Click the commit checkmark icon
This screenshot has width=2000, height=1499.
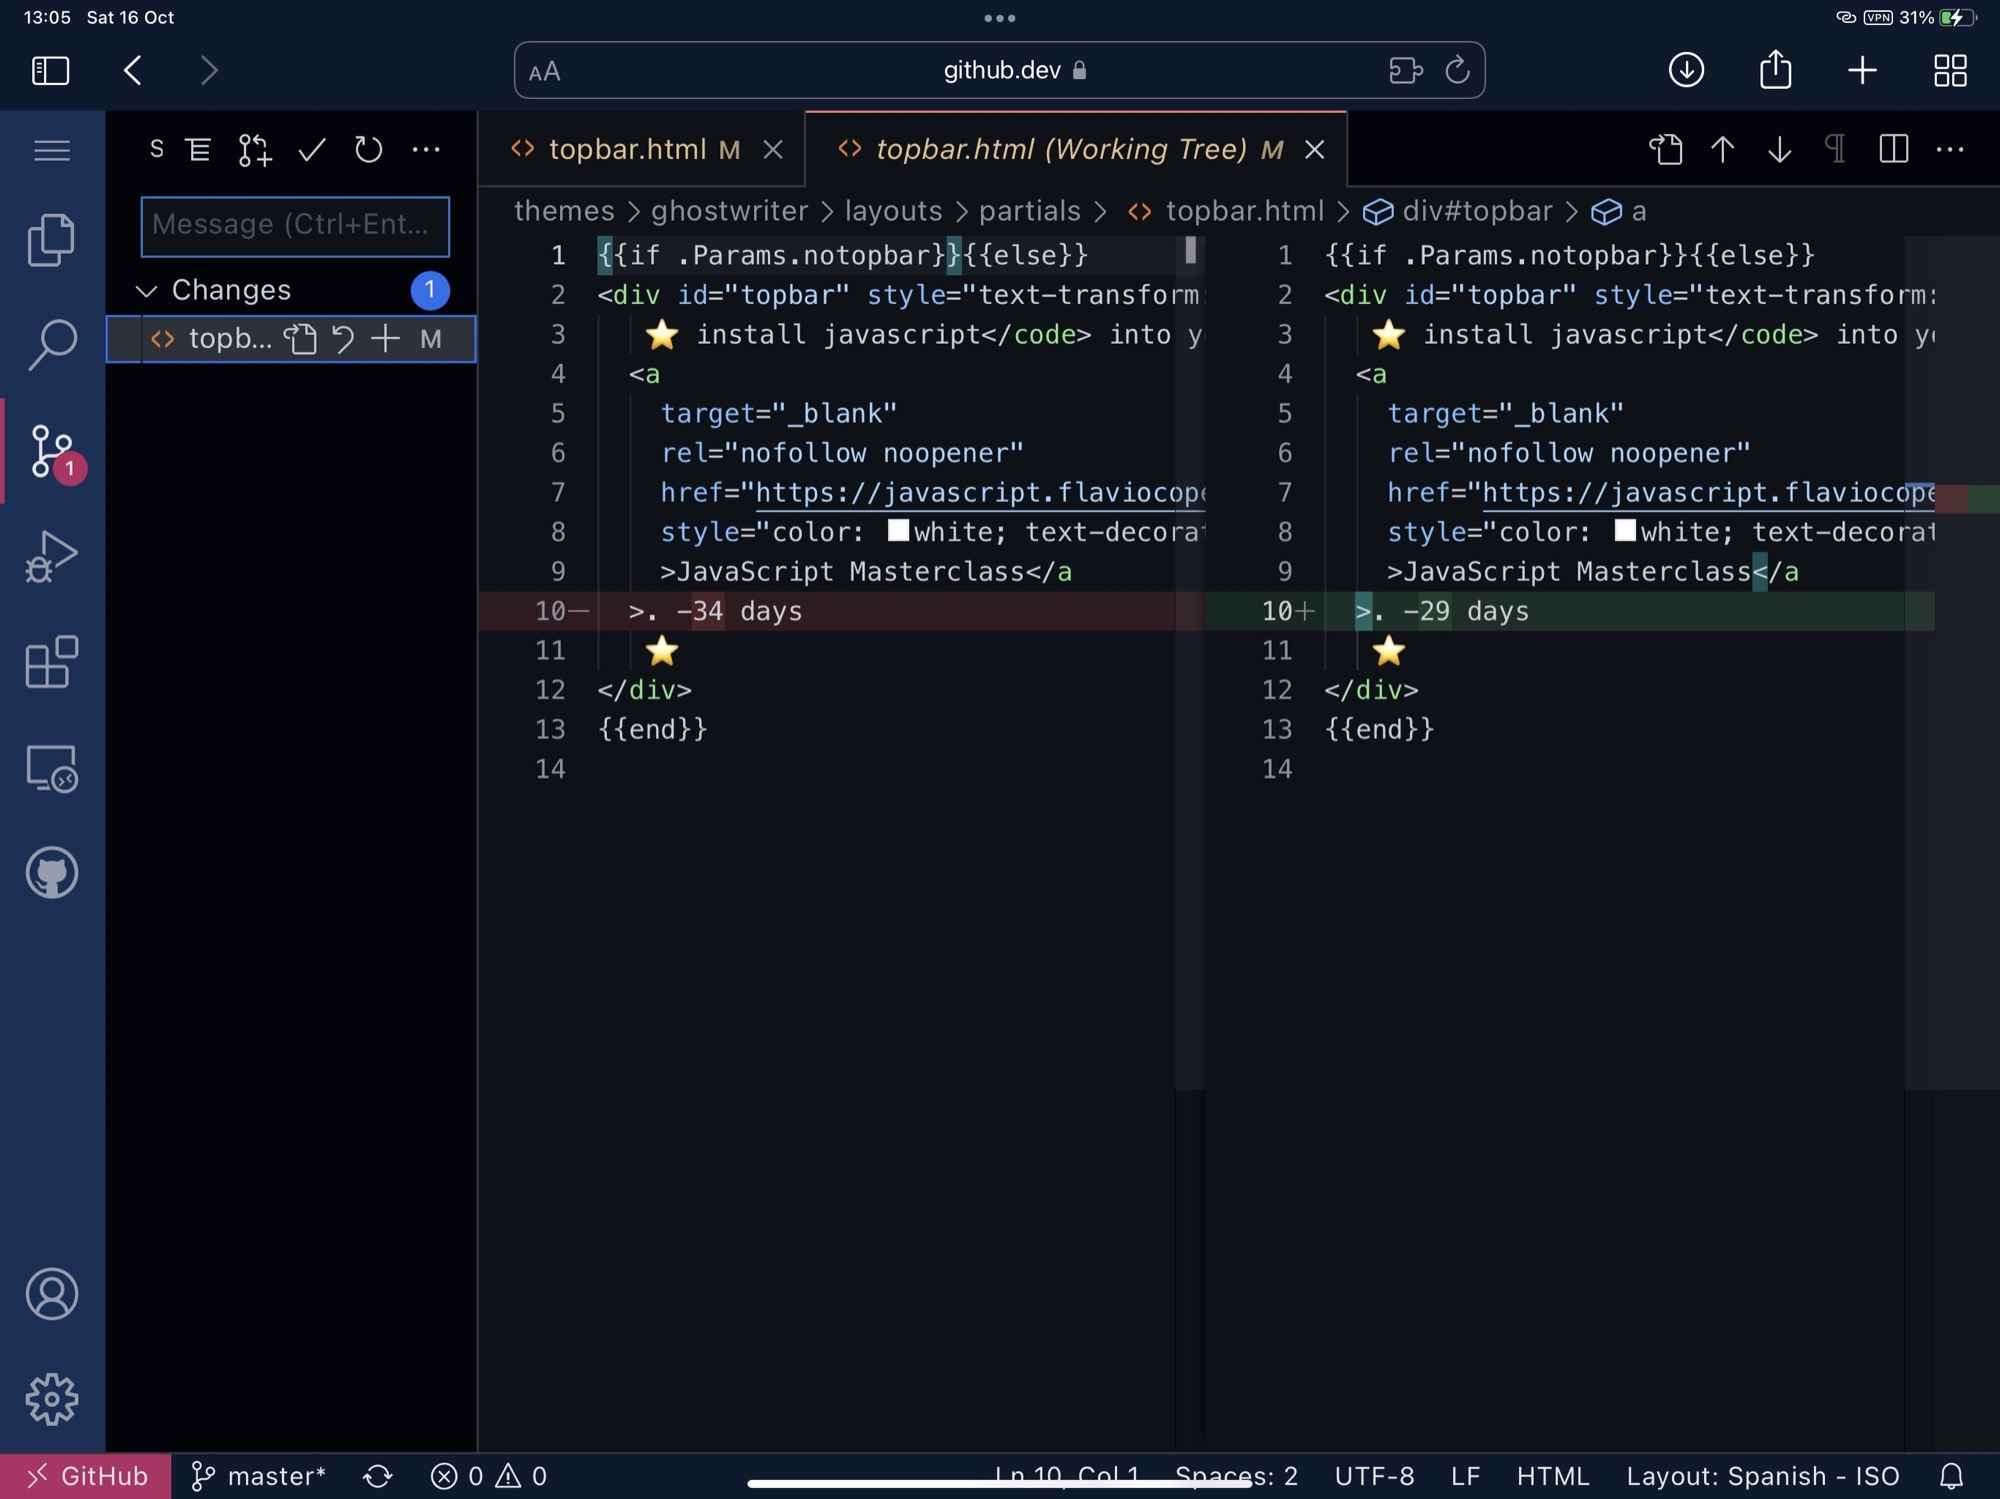[312, 150]
